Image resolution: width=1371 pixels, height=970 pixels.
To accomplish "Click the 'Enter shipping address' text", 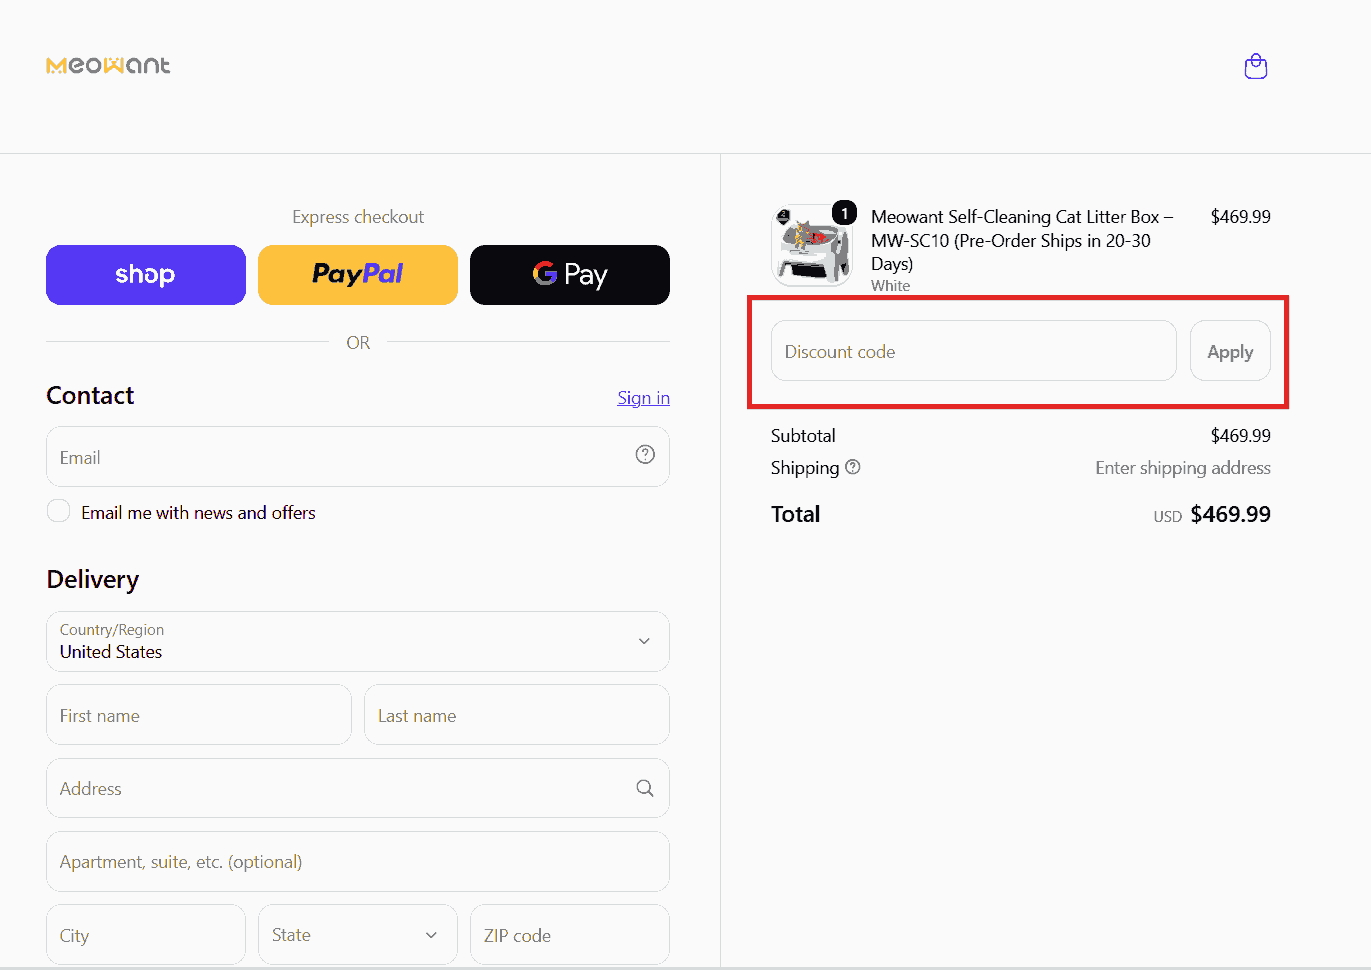I will click(x=1183, y=468).
